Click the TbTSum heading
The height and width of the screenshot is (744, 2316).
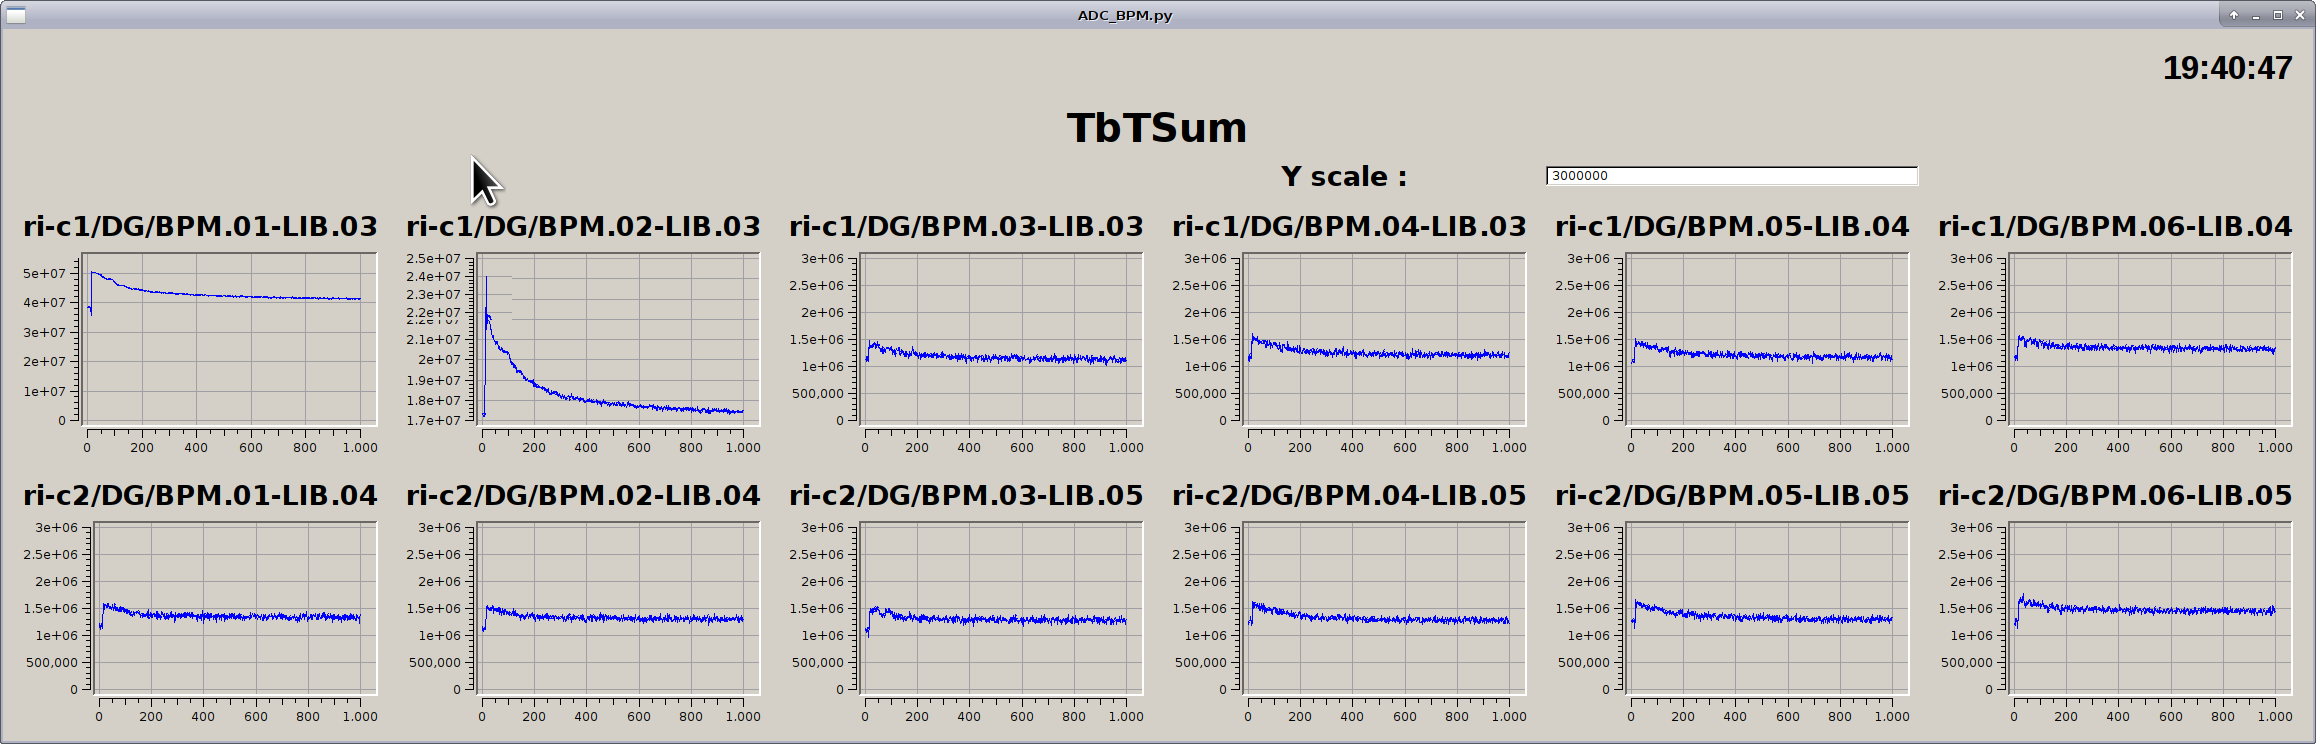pyautogui.click(x=1157, y=128)
